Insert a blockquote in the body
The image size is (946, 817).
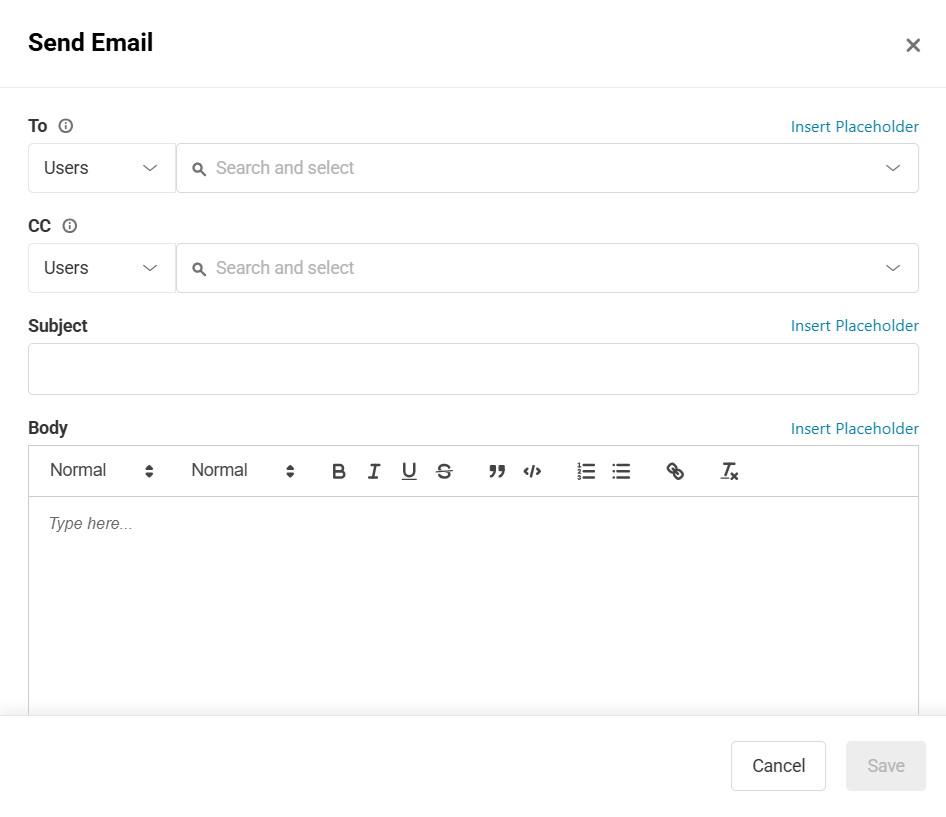tap(497, 471)
